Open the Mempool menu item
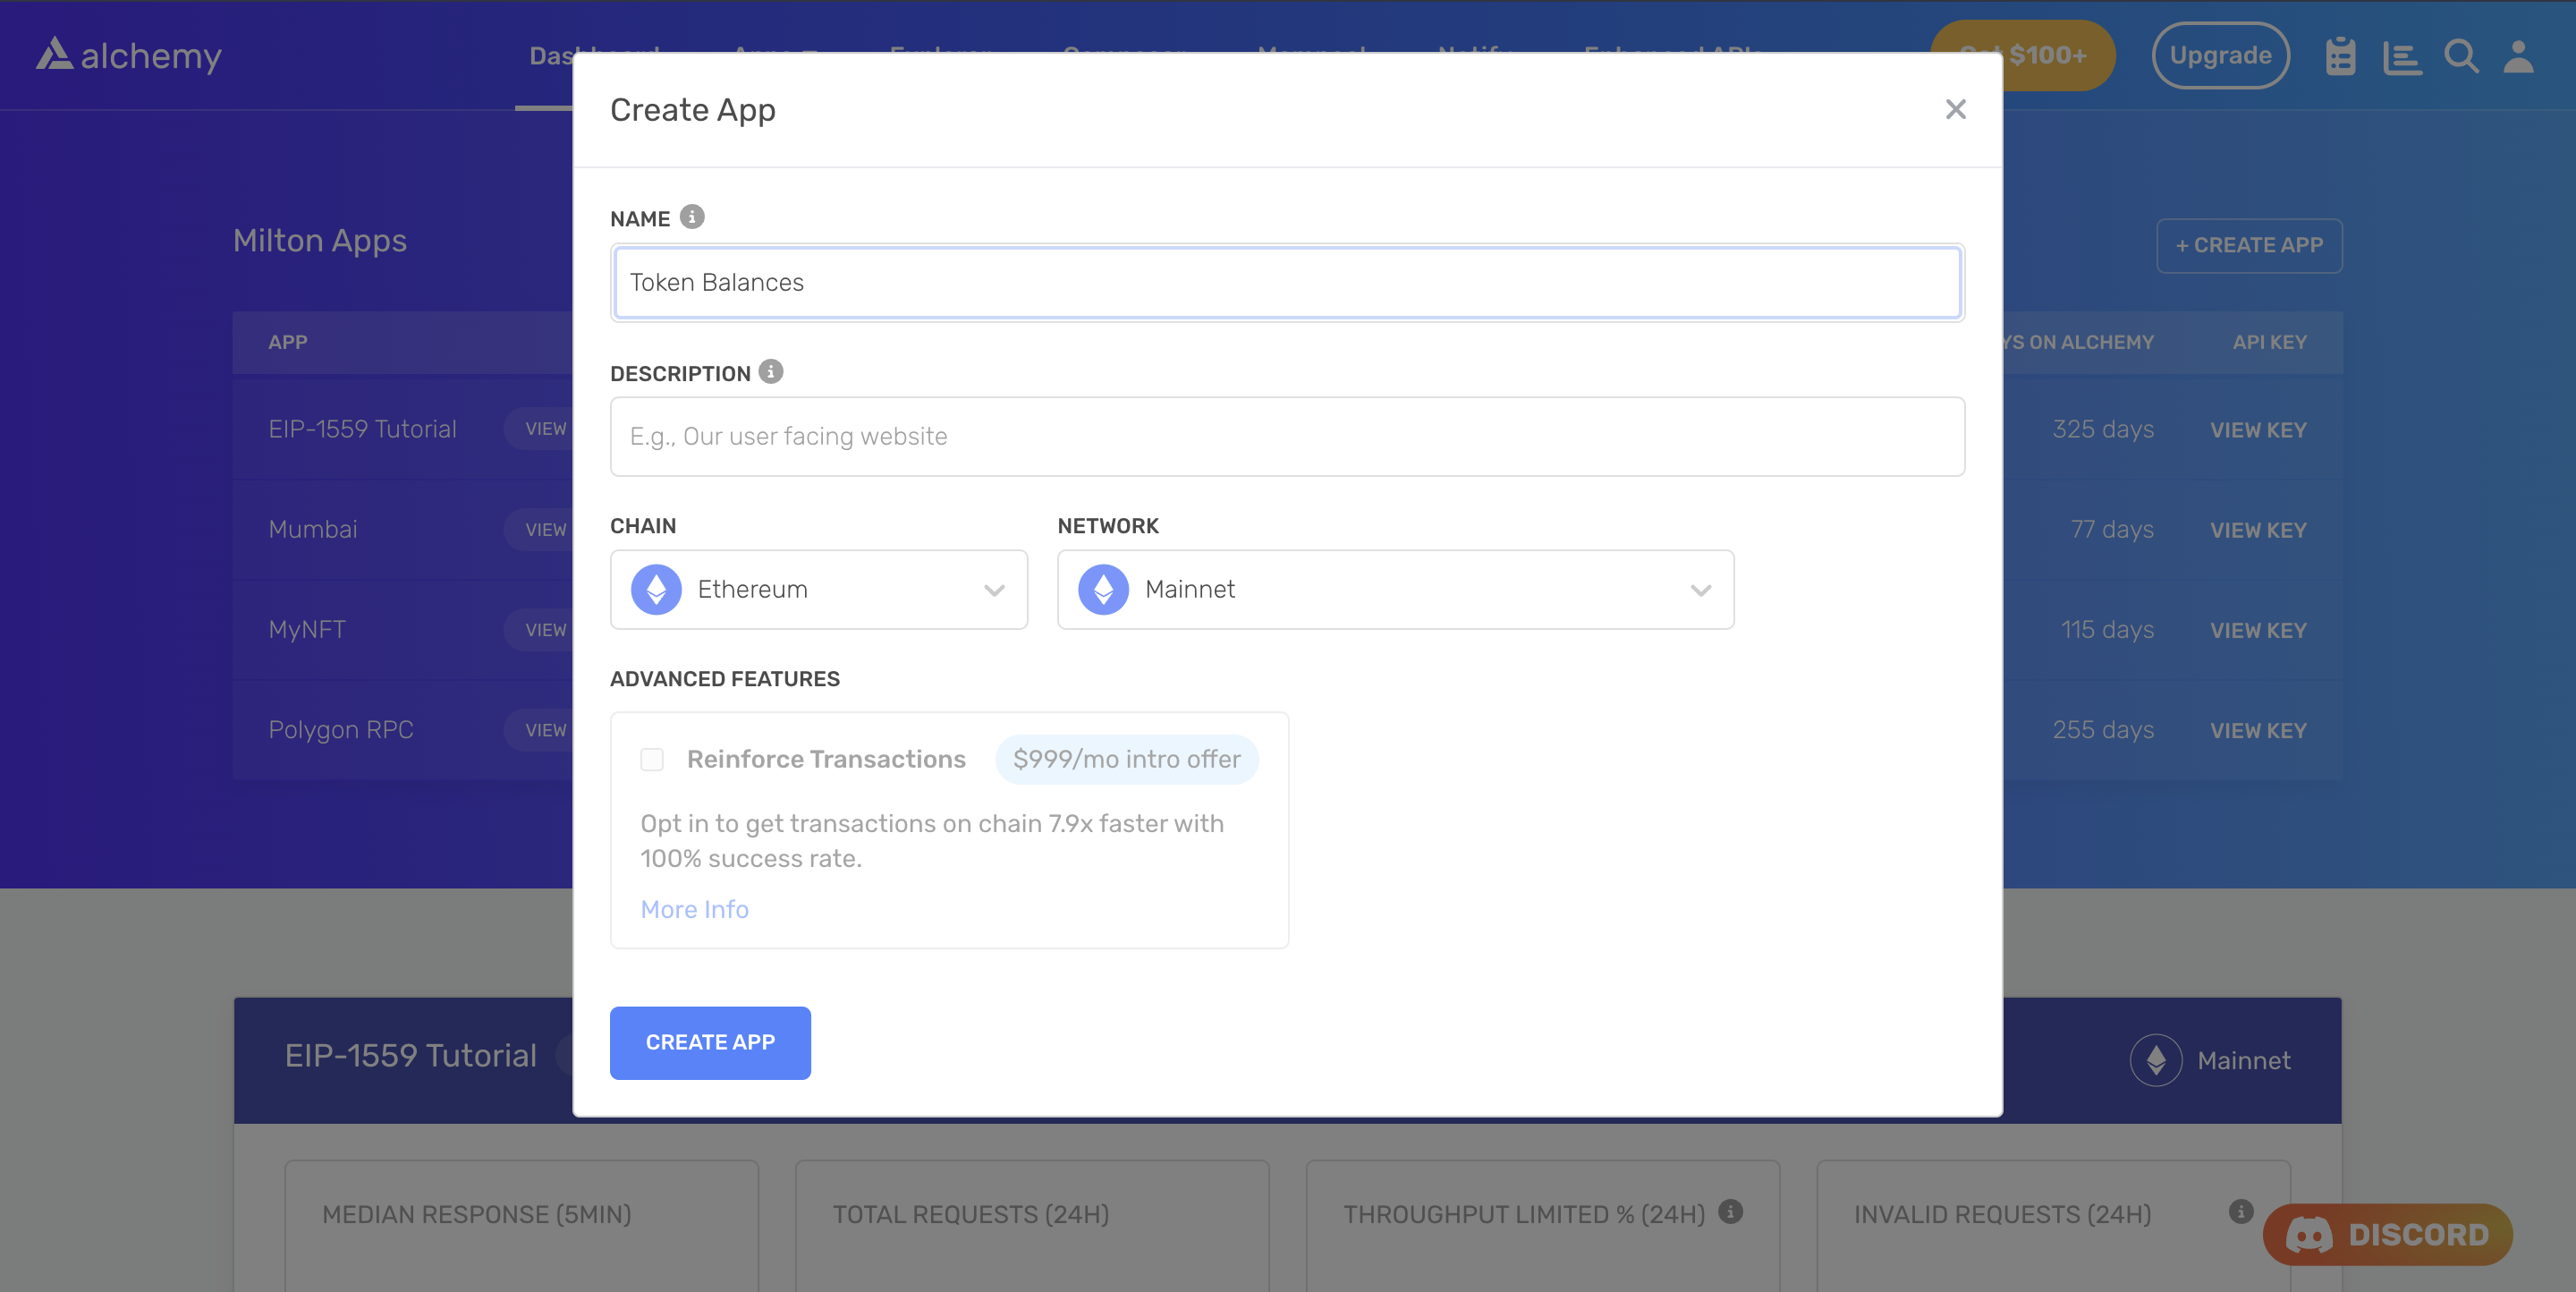 pos(1311,56)
